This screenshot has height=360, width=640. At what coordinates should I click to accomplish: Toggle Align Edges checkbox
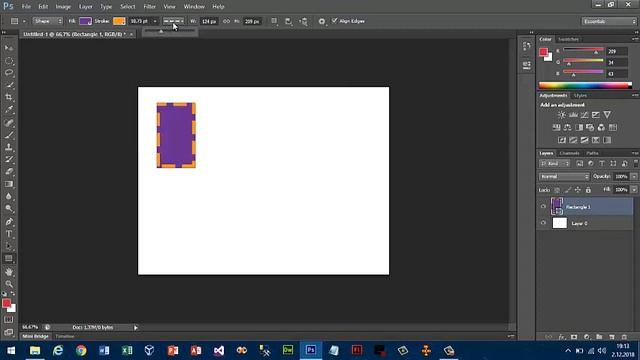click(x=334, y=20)
